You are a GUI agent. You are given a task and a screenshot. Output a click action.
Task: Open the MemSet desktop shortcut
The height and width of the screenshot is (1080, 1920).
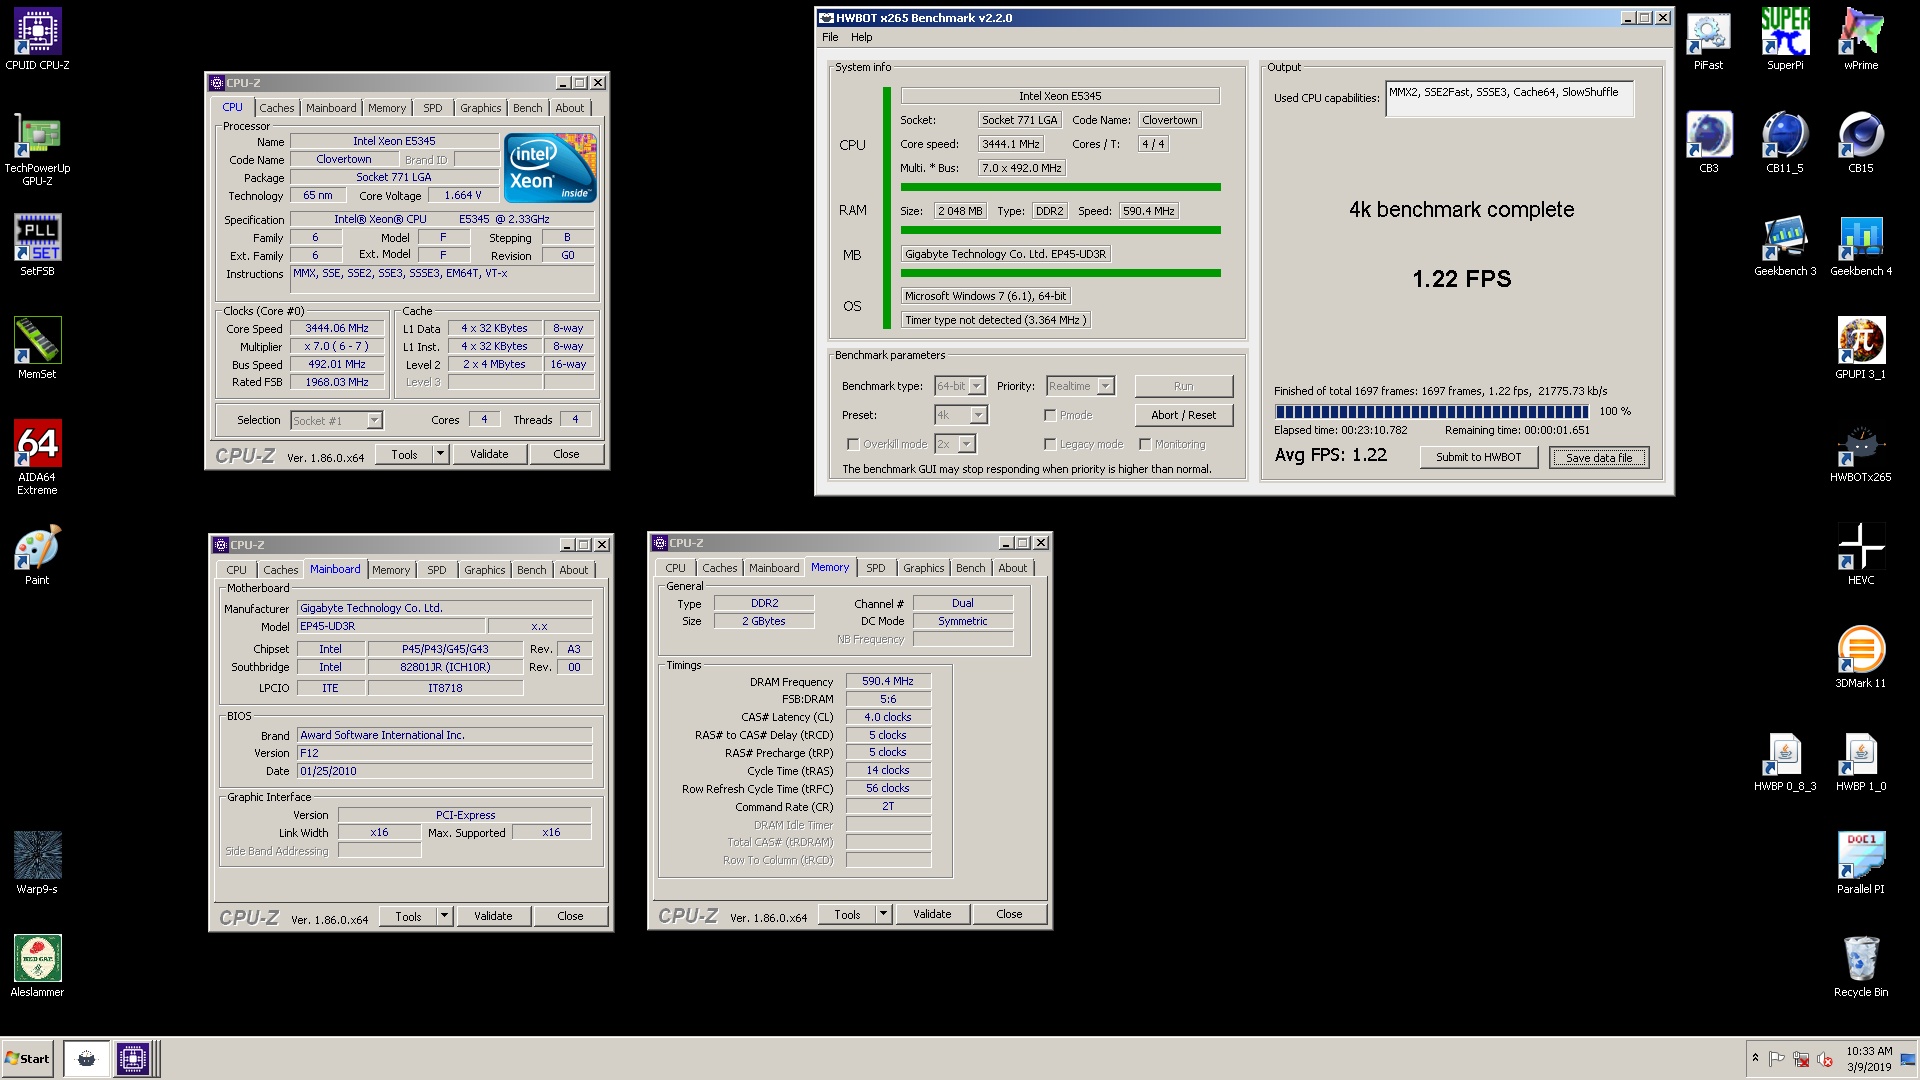pos(37,348)
